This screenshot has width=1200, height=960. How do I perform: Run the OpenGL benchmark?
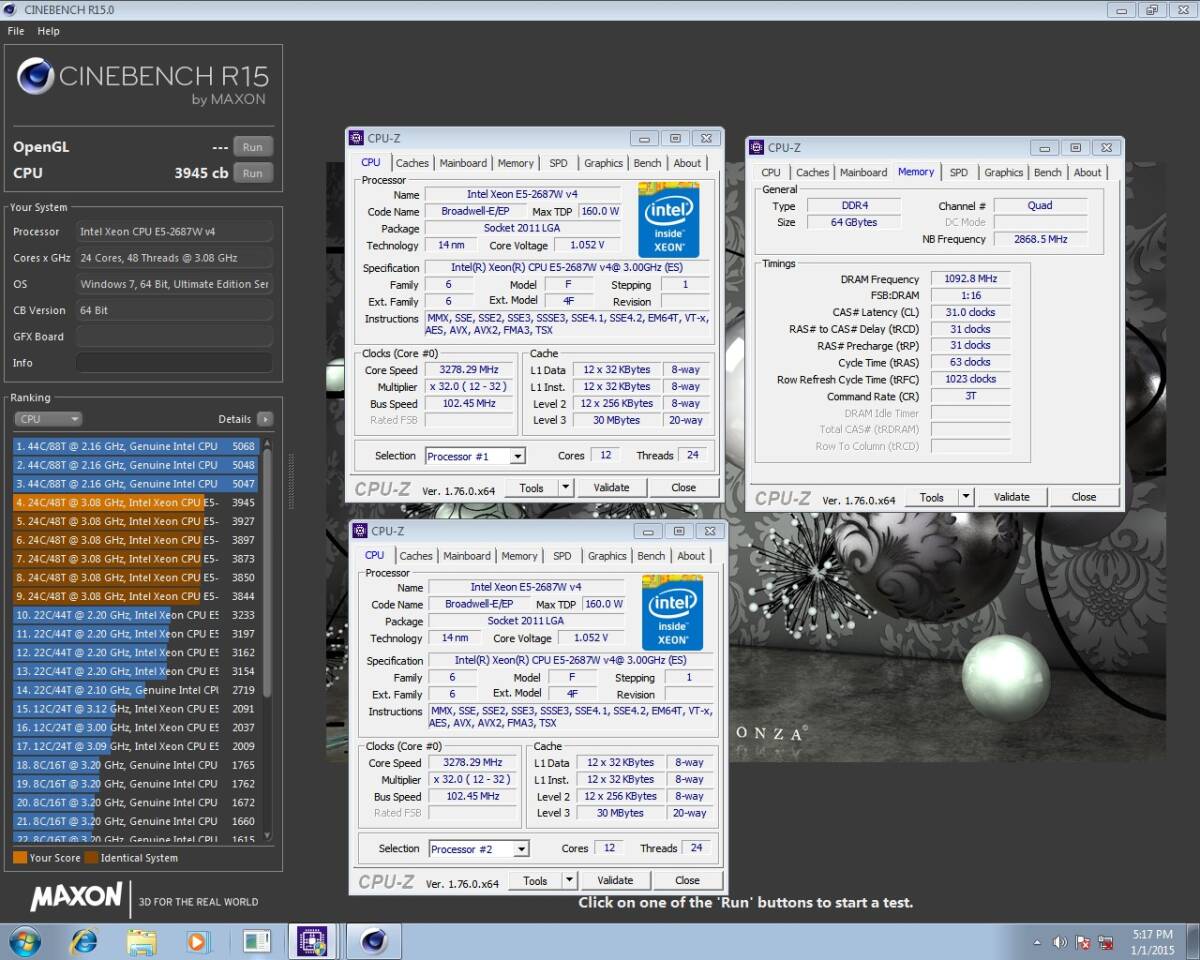pos(253,147)
